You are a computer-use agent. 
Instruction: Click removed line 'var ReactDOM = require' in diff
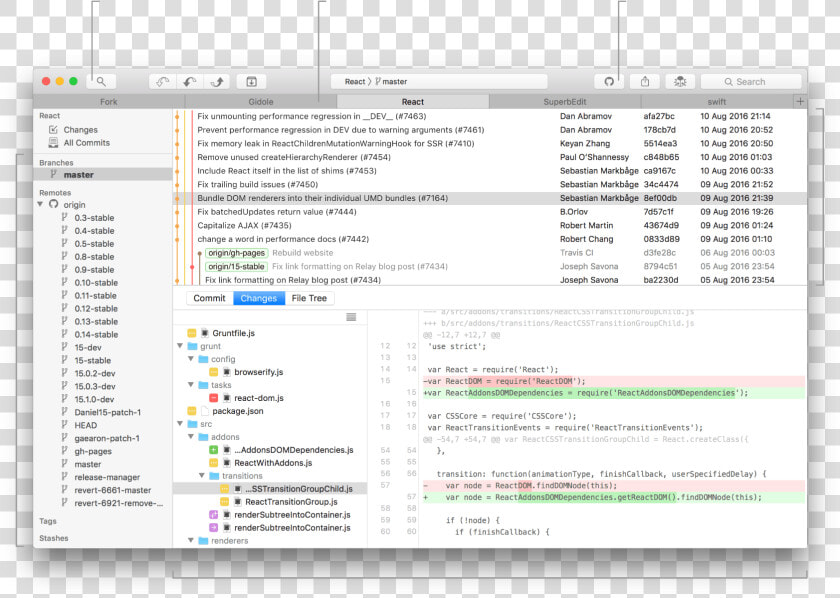click(614, 381)
